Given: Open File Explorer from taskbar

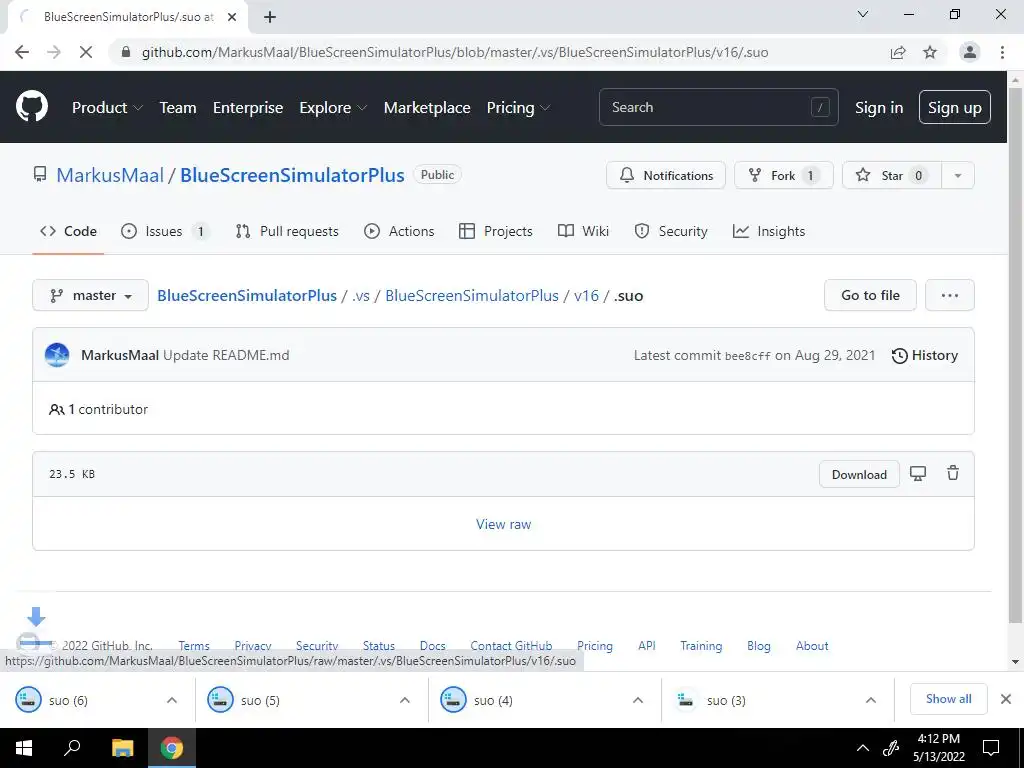Looking at the screenshot, I should 122,748.
